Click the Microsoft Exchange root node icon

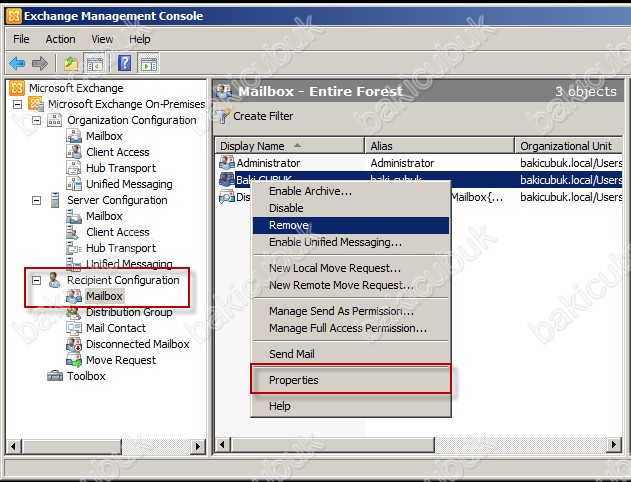pos(17,88)
